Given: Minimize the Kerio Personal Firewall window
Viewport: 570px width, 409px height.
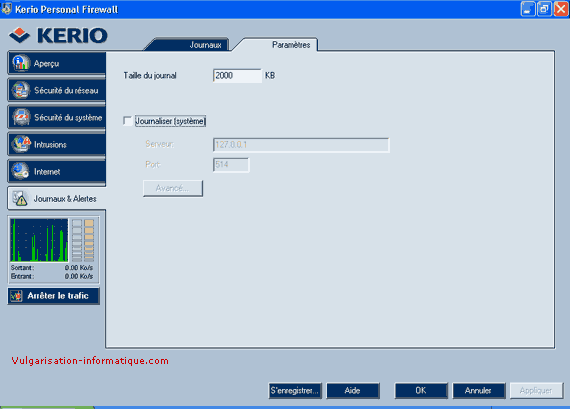Looking at the screenshot, I should pyautogui.click(x=528, y=9).
